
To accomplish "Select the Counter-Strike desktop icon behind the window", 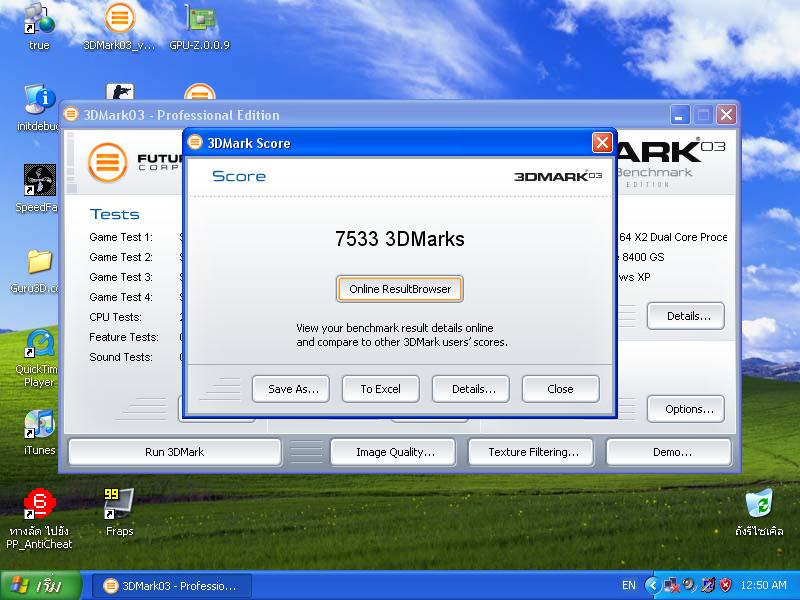I will (120, 92).
